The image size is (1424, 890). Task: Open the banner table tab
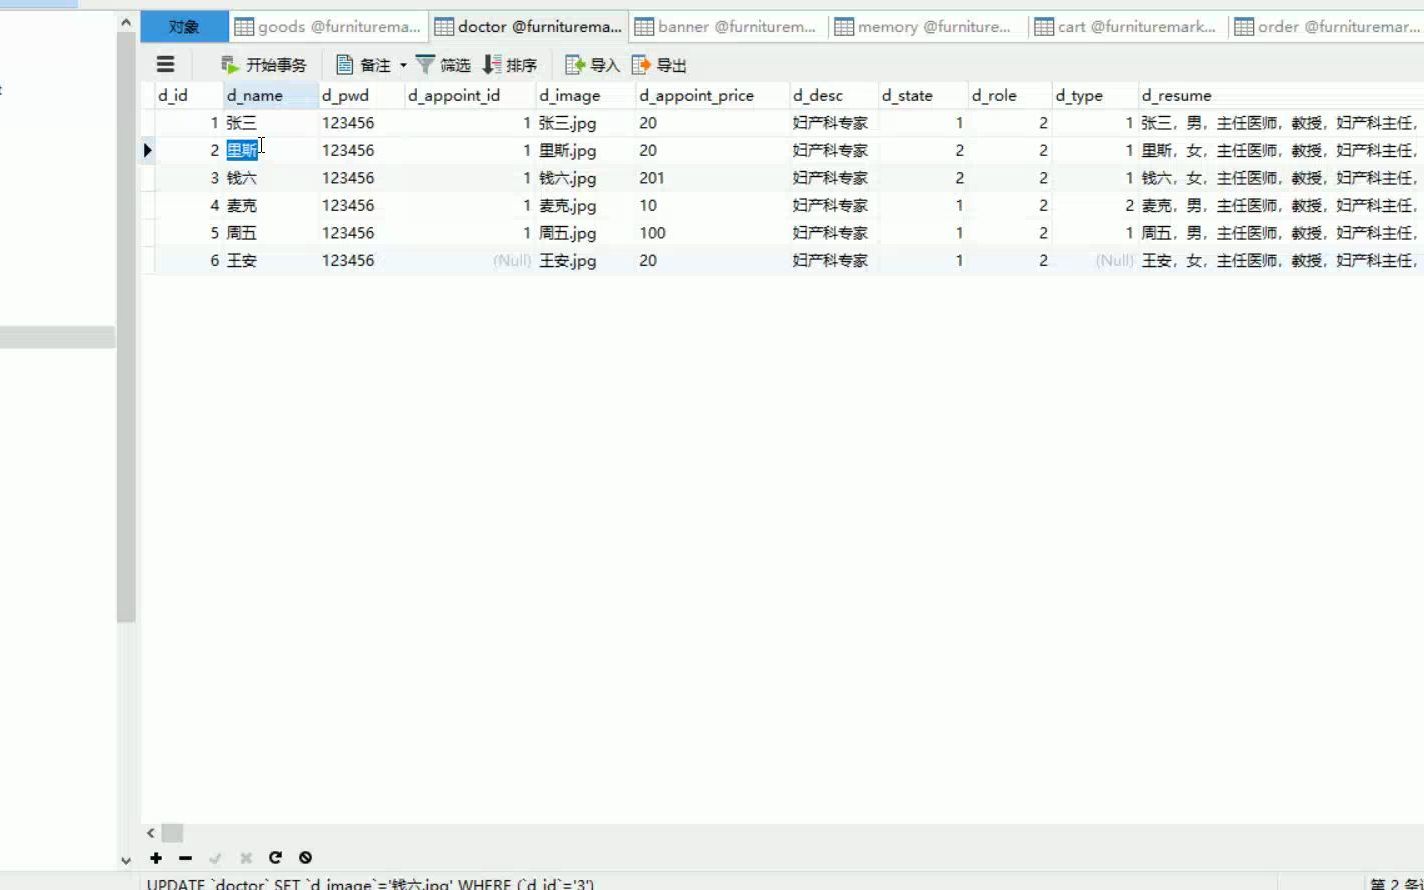coord(728,27)
